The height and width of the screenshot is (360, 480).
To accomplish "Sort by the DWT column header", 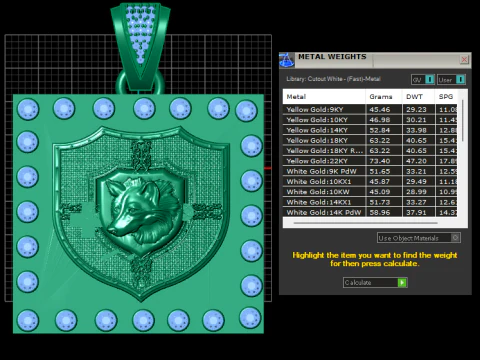I will (x=418, y=97).
